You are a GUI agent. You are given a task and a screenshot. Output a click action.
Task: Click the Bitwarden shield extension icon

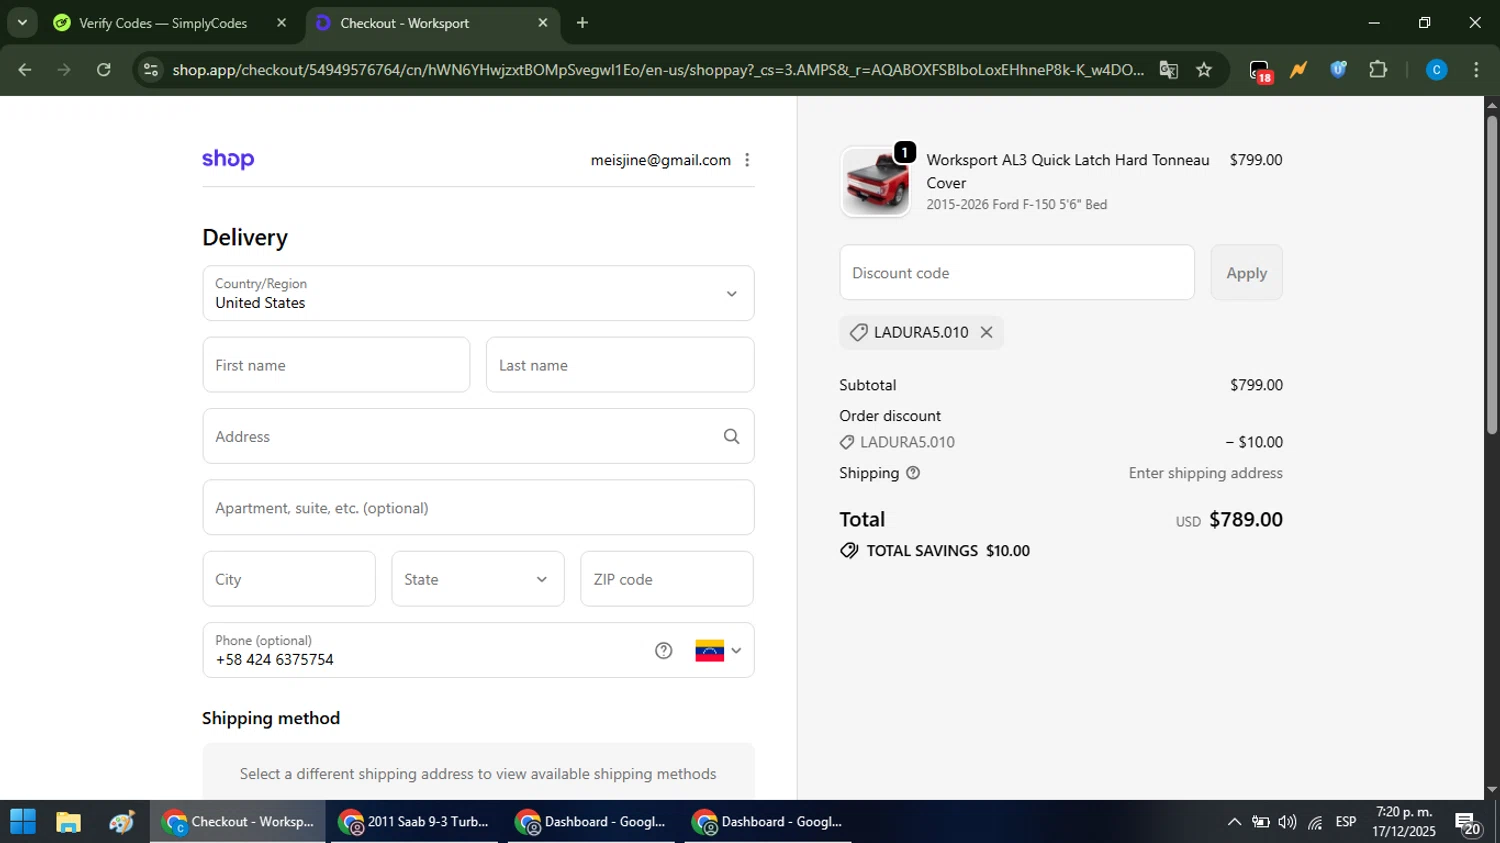click(1338, 70)
